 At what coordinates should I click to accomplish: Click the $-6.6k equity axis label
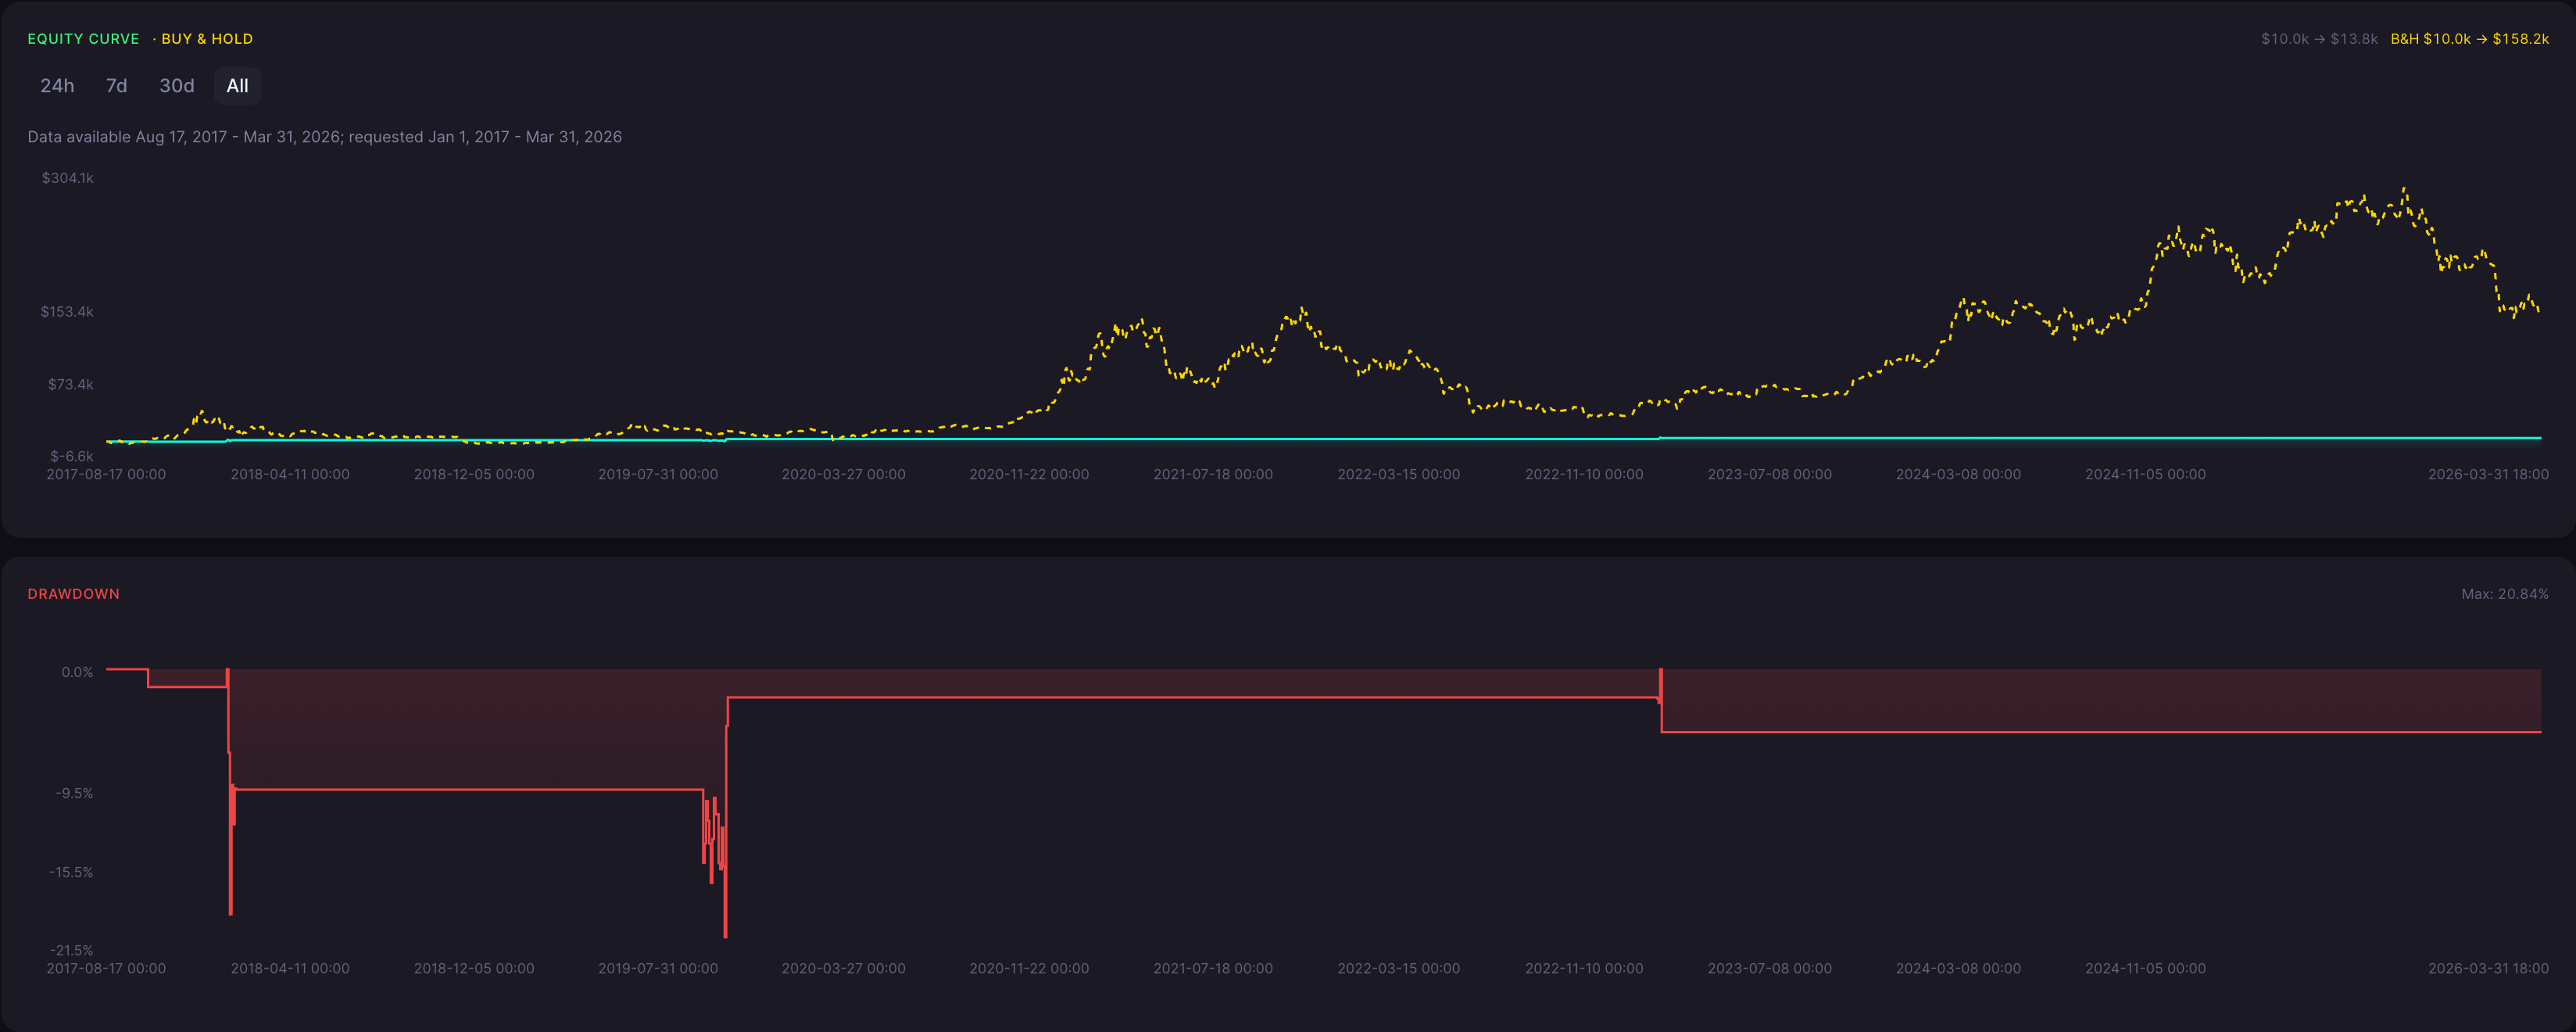tap(71, 456)
